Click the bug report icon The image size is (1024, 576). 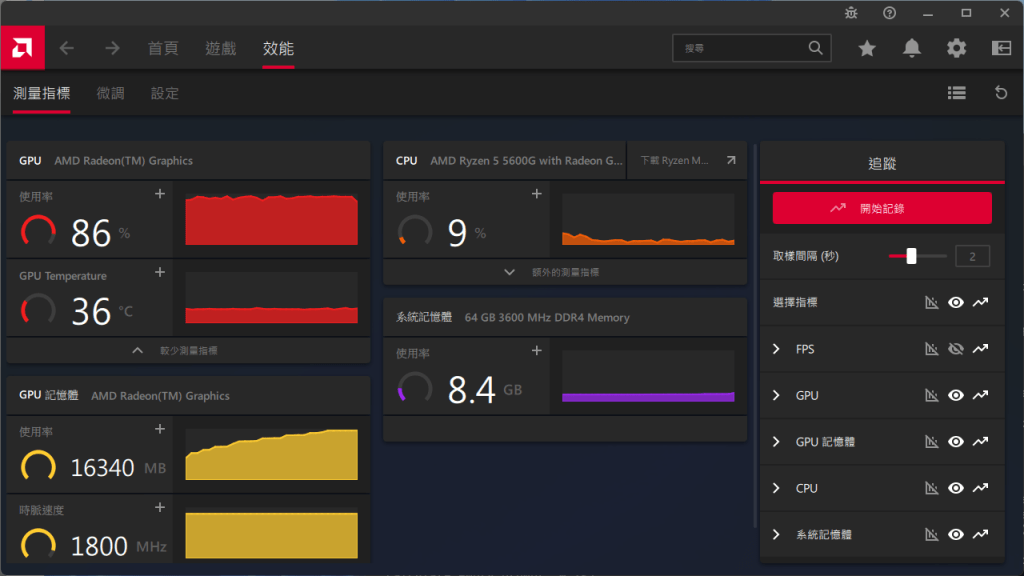[x=850, y=13]
